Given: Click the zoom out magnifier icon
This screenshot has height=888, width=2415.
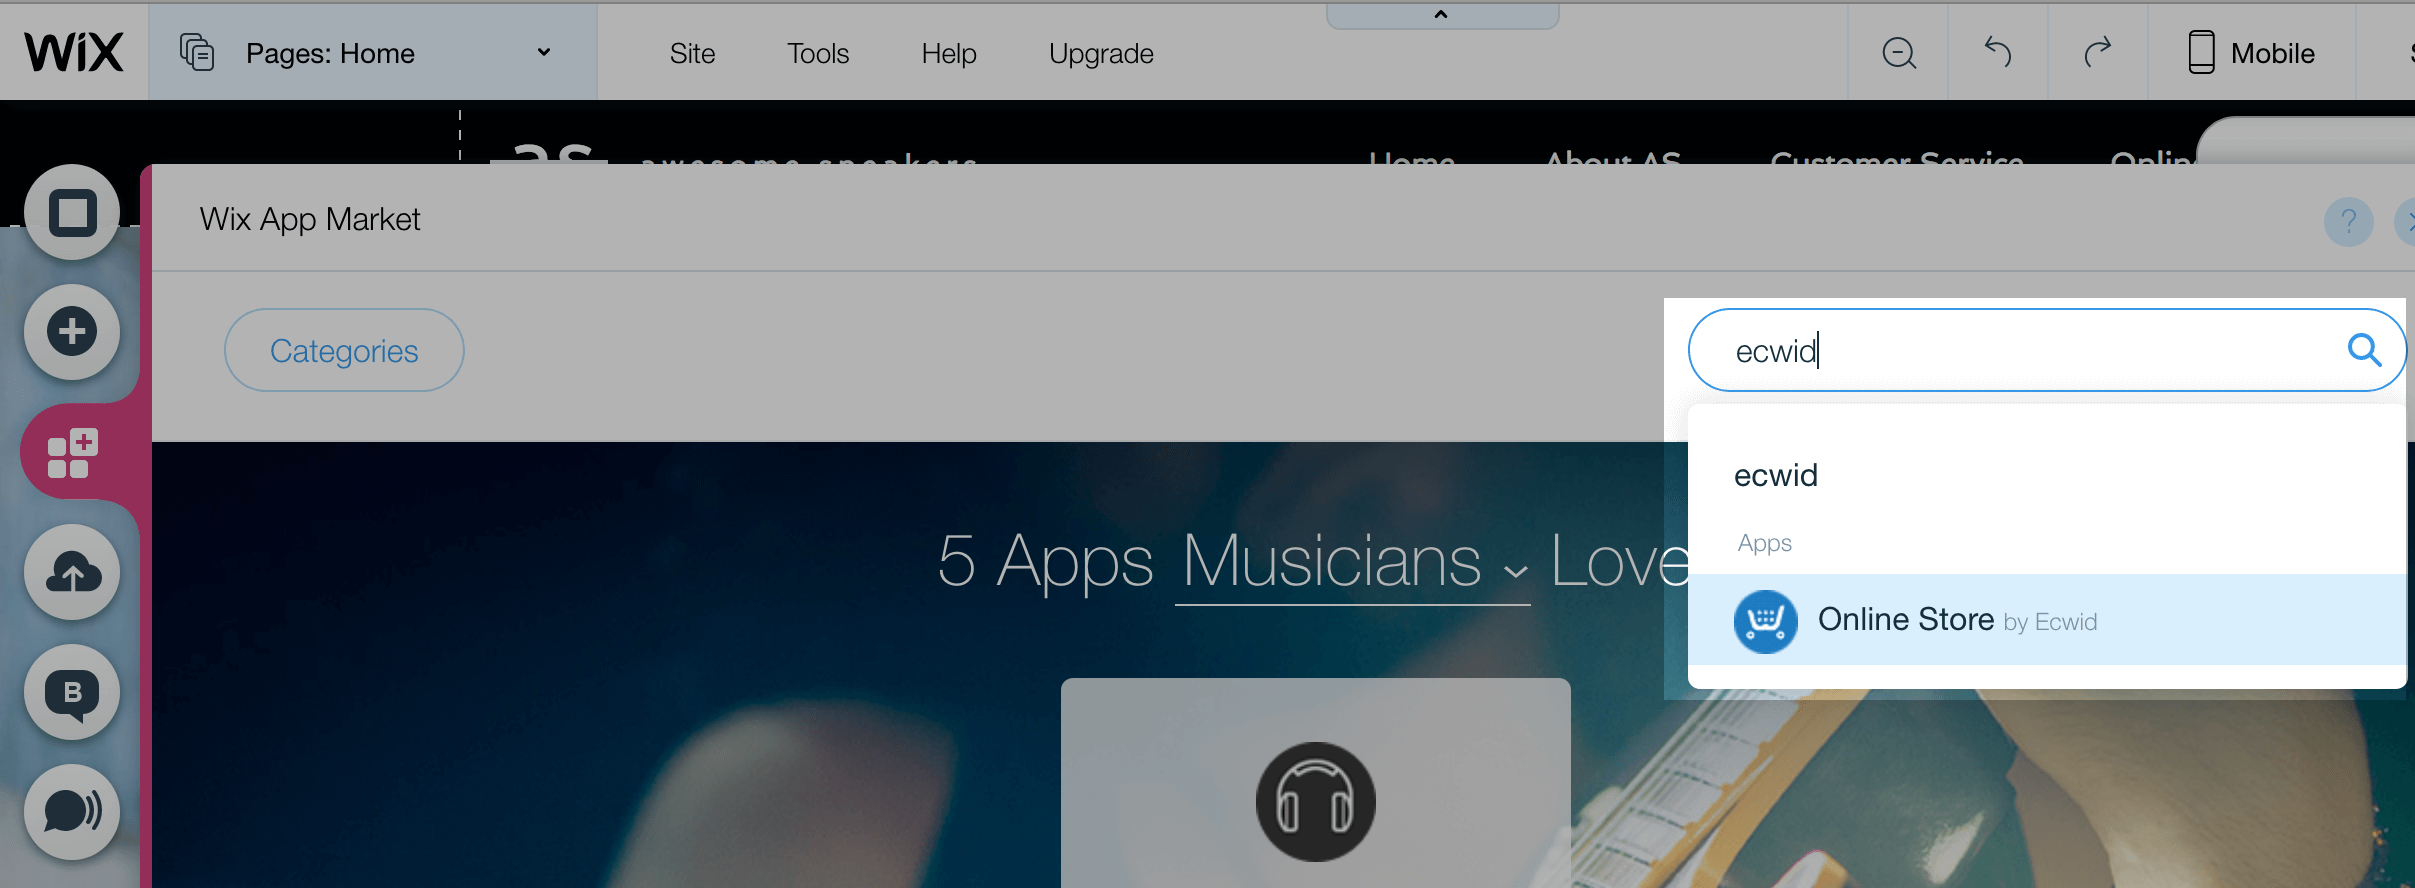Looking at the screenshot, I should click(1899, 53).
